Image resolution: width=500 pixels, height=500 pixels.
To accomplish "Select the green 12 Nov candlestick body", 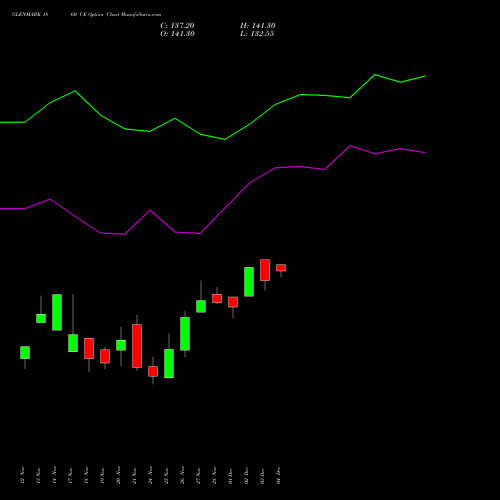I will (25, 352).
